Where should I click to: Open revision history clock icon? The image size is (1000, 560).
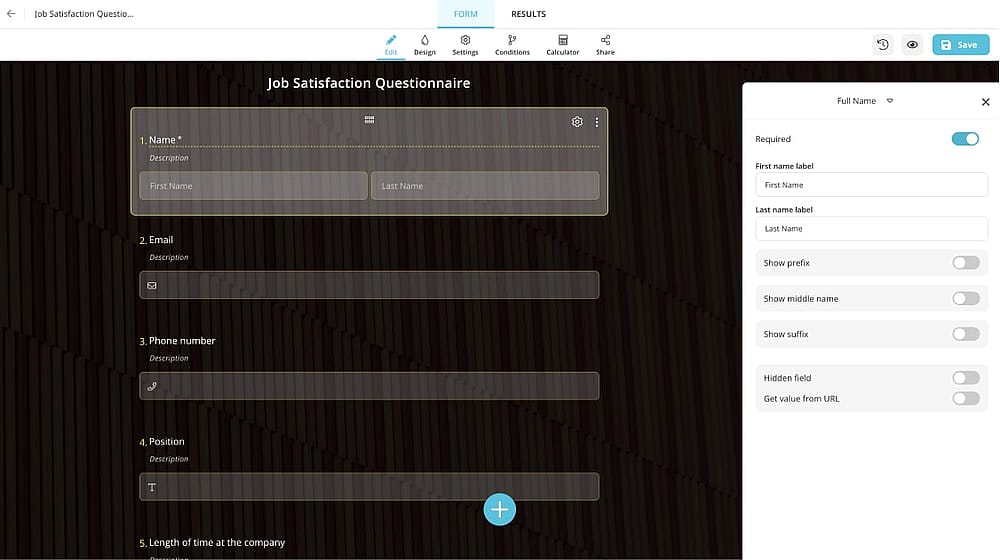tap(883, 45)
